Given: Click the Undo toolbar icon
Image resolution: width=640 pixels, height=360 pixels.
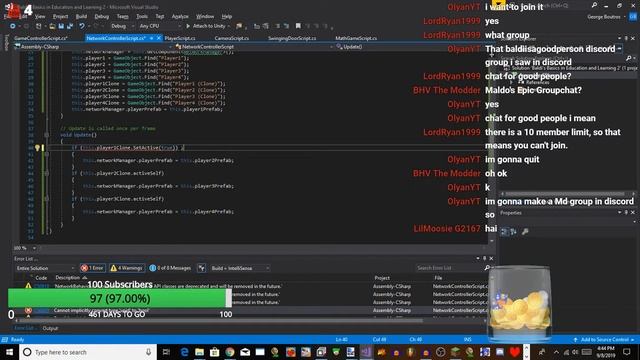Looking at the screenshot, I should click(82, 26).
